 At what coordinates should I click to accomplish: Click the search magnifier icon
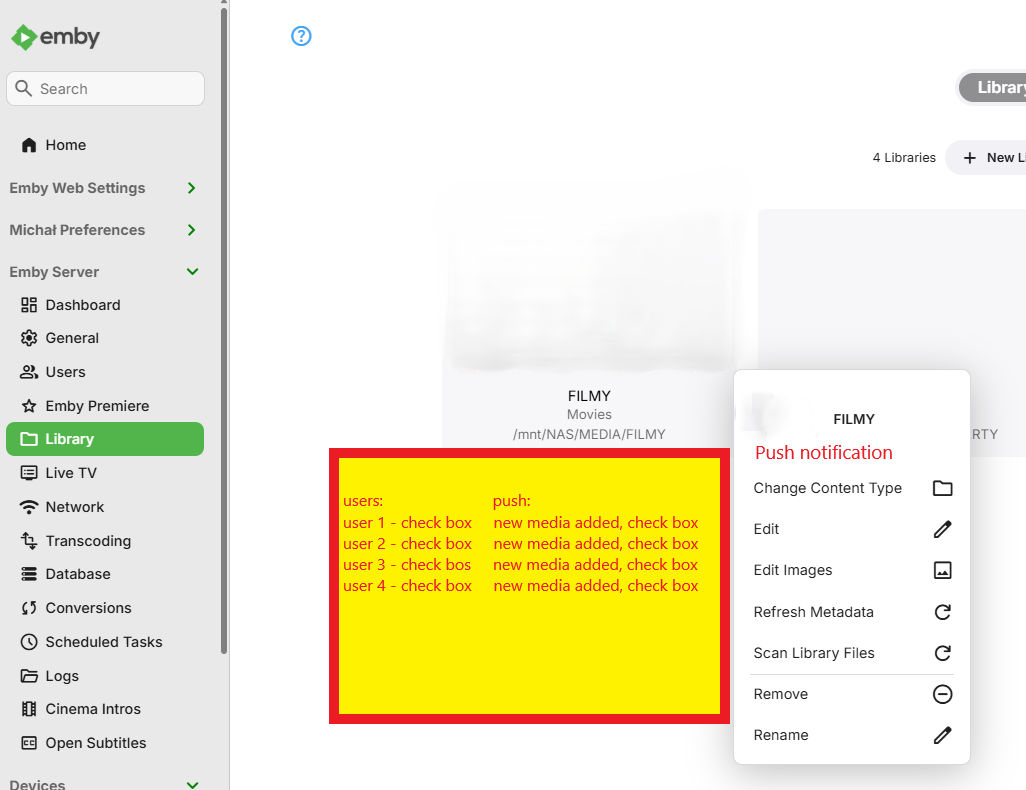point(24,88)
